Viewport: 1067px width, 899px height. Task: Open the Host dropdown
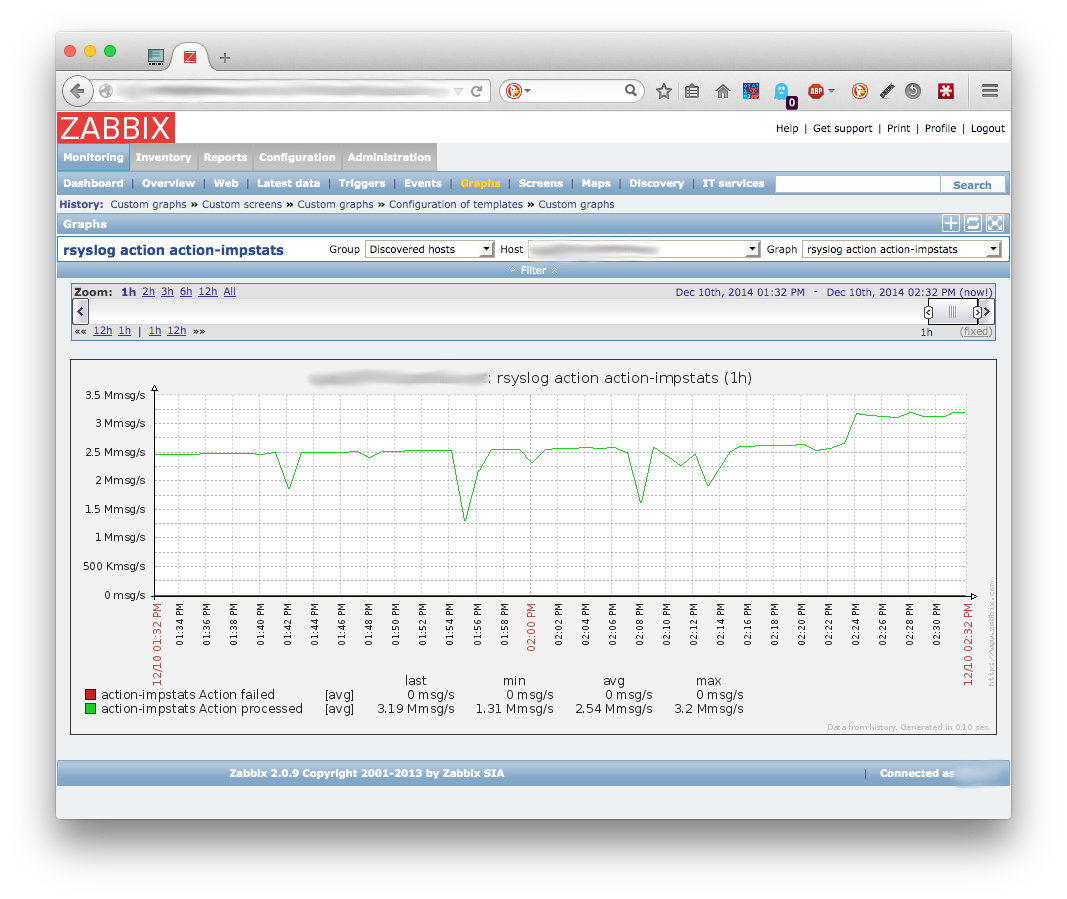point(644,249)
